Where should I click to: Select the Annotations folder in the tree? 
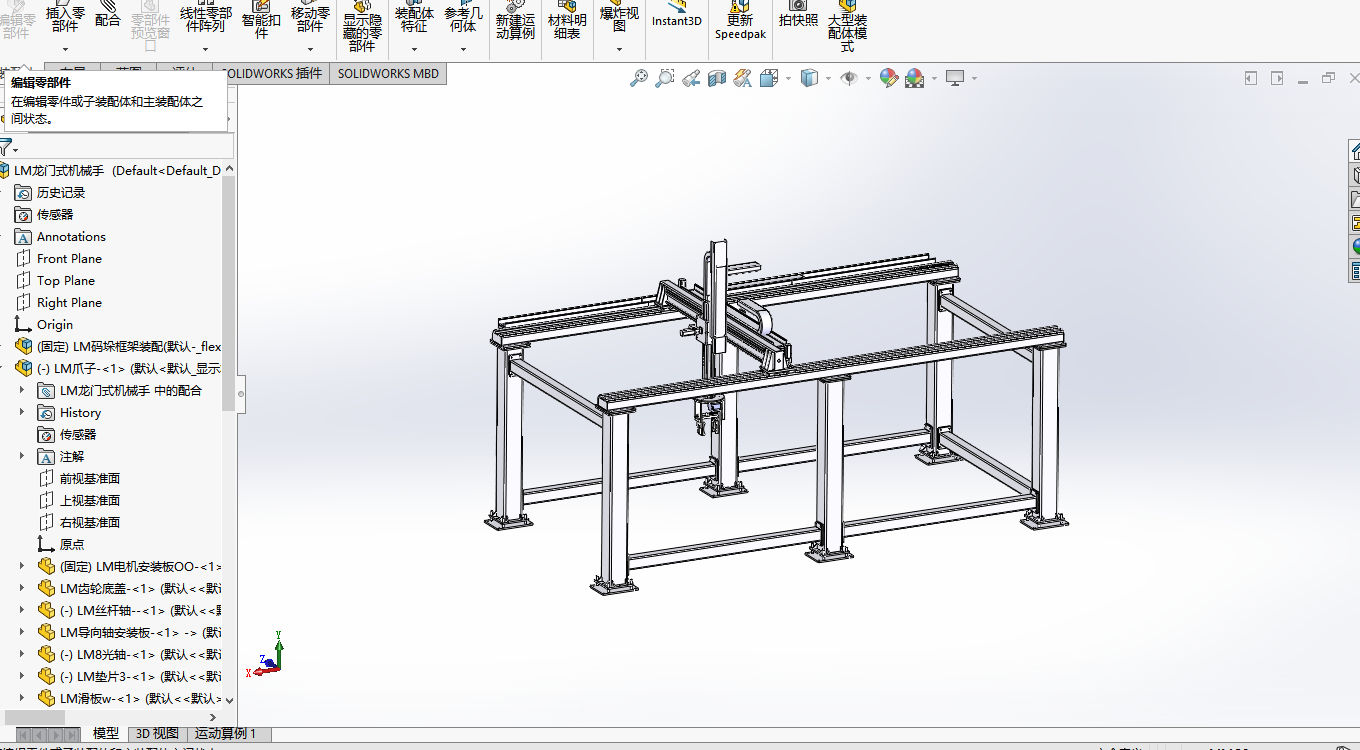pos(71,236)
